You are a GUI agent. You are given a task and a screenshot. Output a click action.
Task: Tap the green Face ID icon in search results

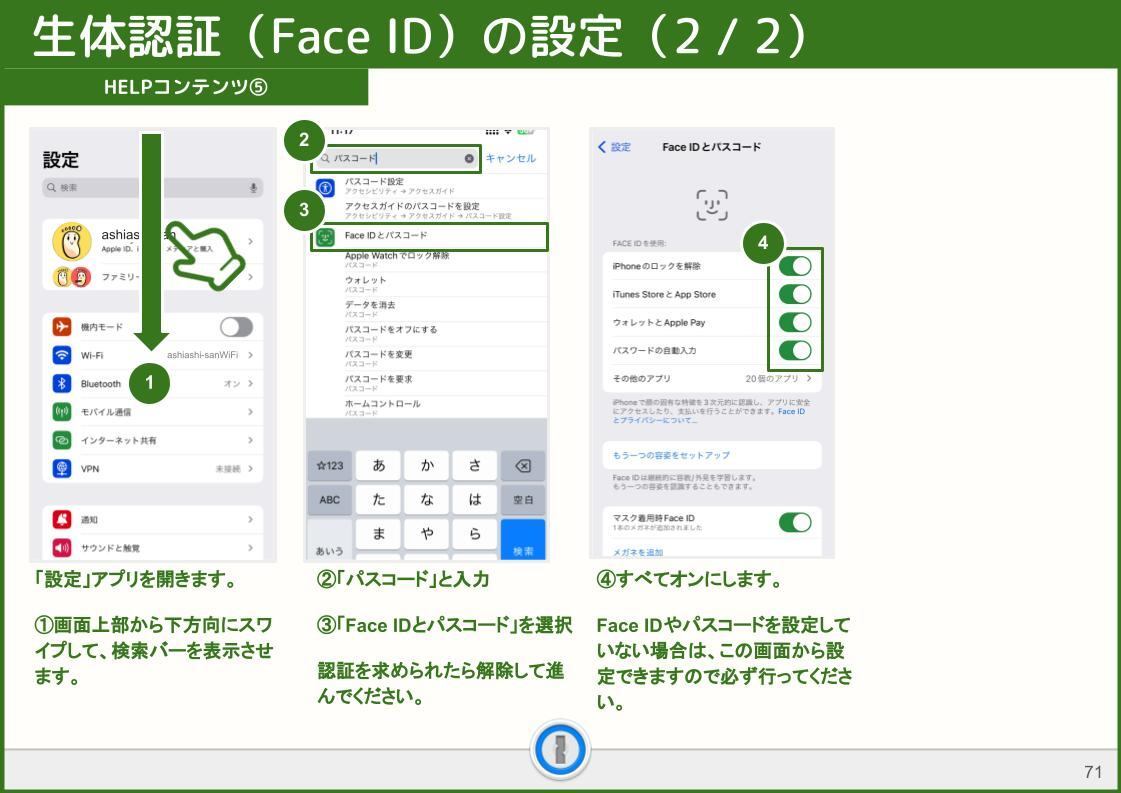[325, 237]
